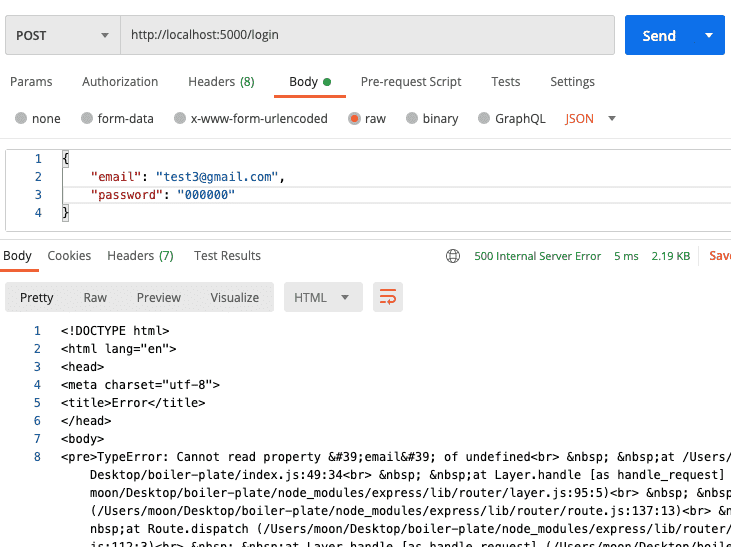Choose the GraphQL body type

485,118
